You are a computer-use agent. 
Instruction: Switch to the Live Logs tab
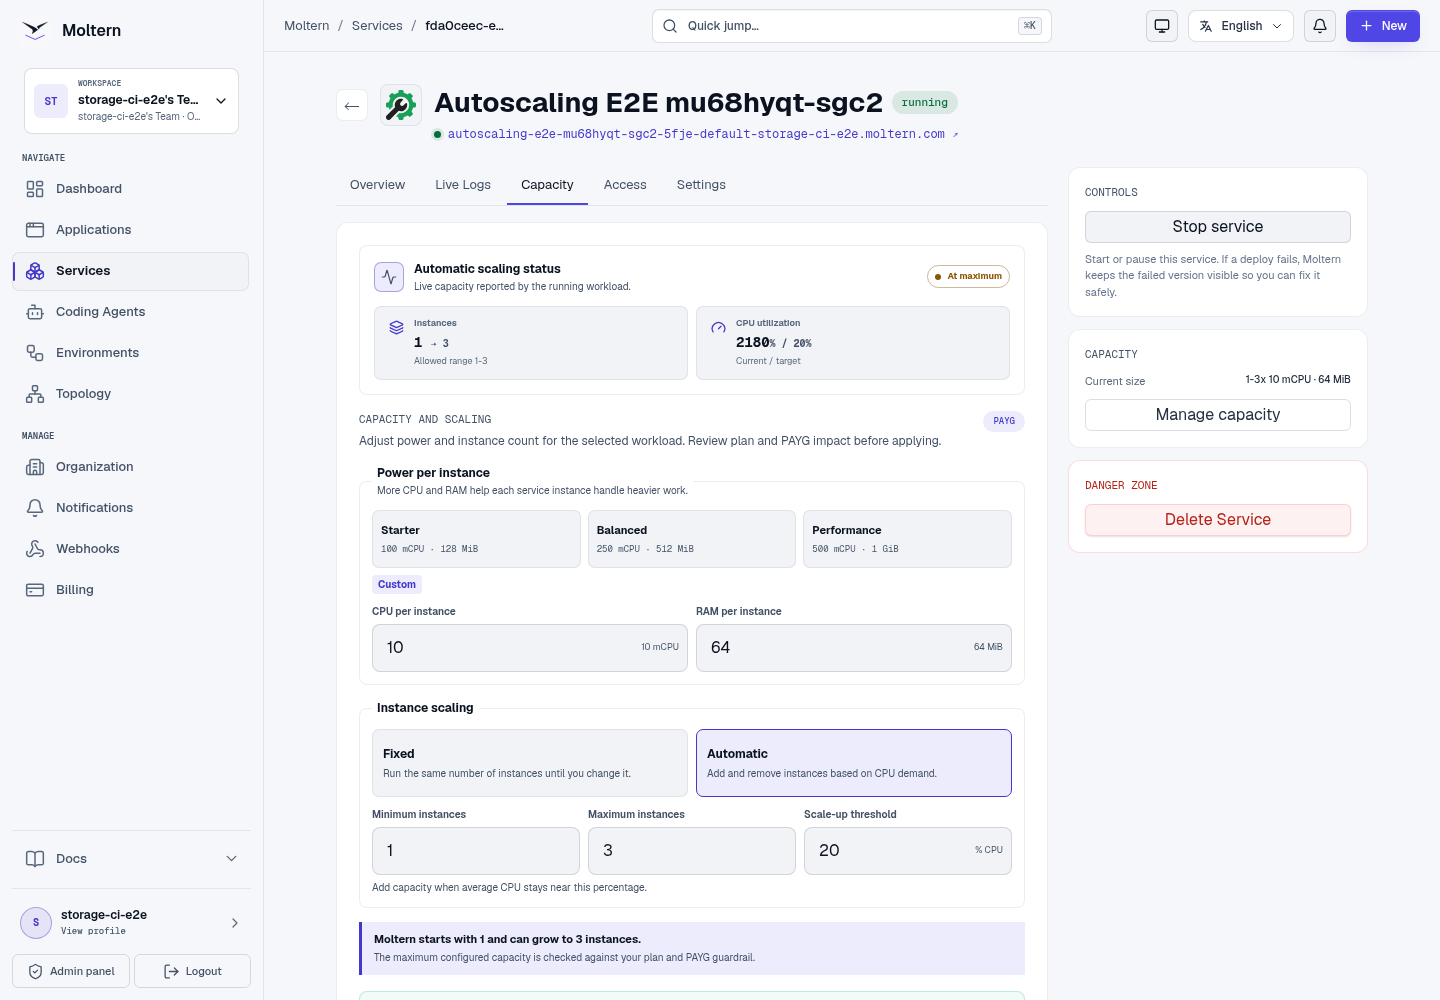tap(463, 185)
